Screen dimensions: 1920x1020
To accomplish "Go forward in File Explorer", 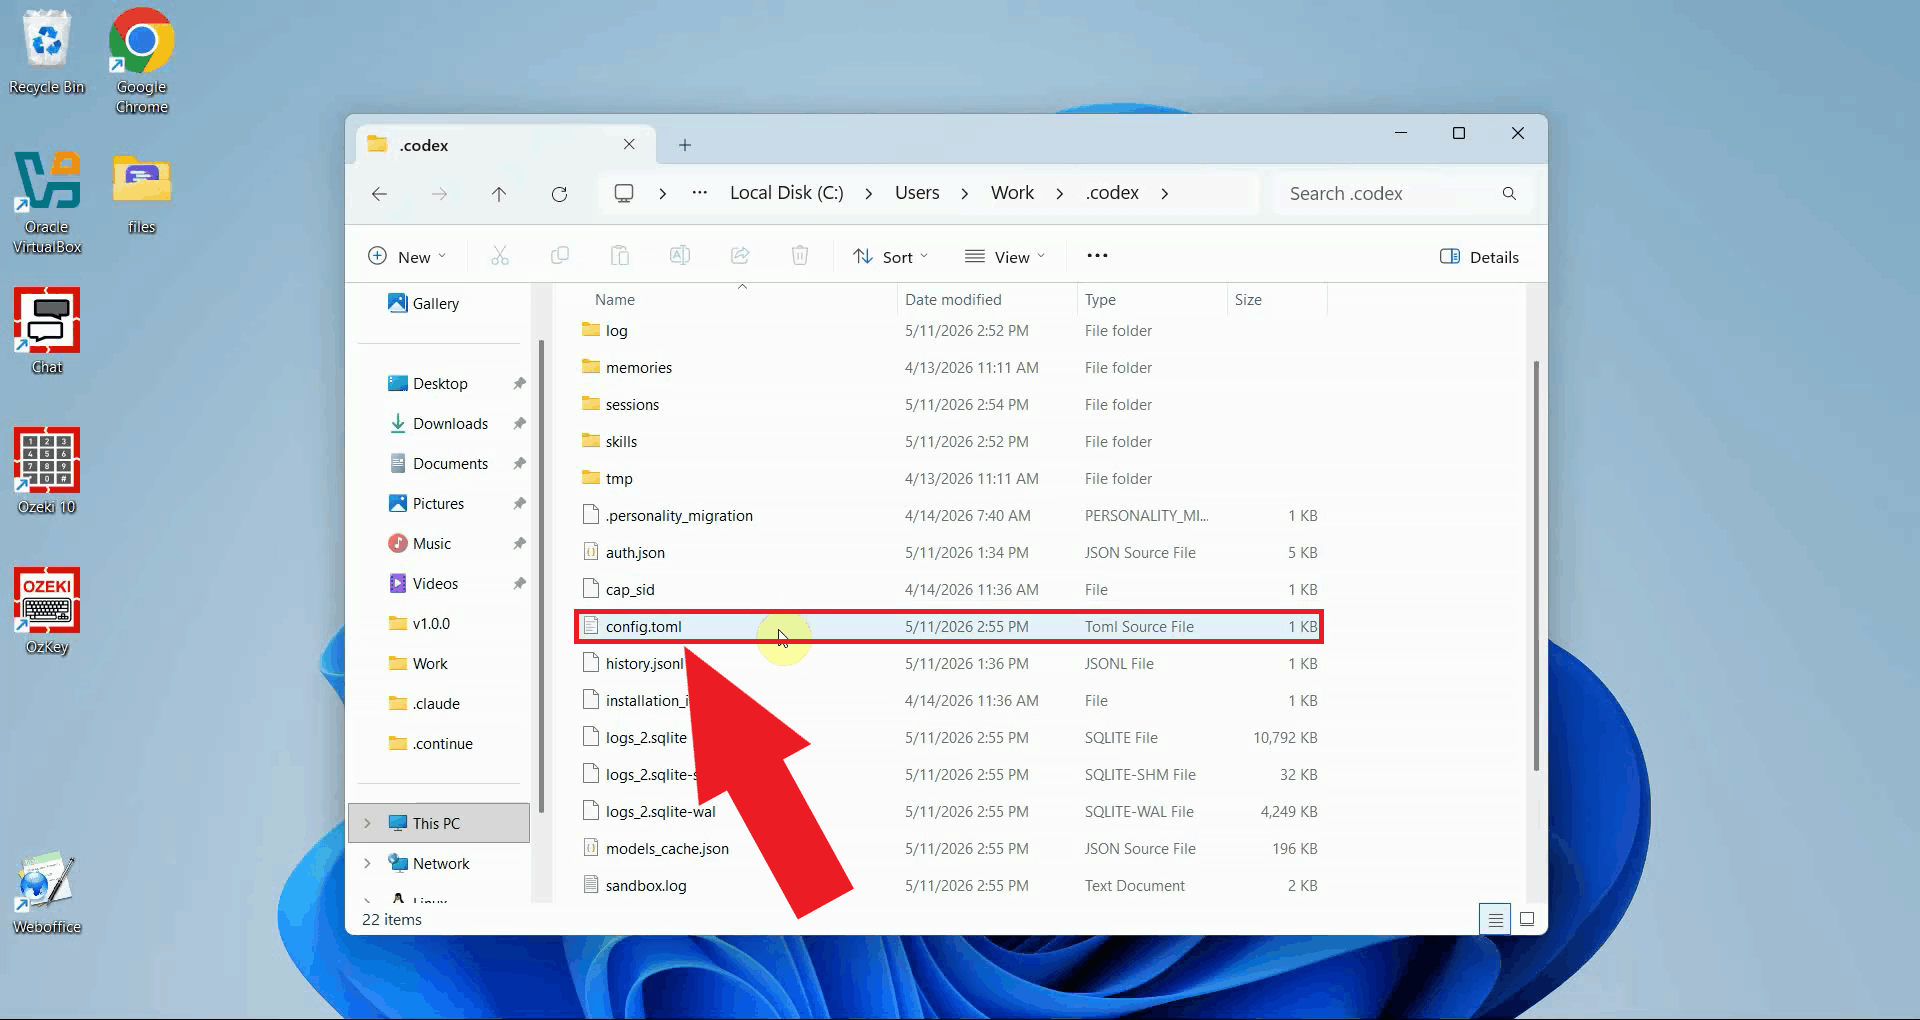I will 439,194.
